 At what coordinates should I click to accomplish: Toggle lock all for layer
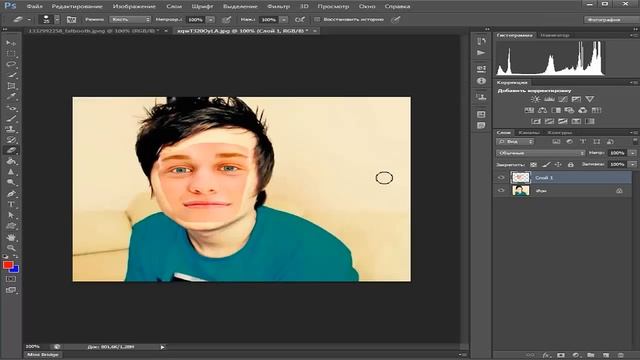tap(571, 164)
